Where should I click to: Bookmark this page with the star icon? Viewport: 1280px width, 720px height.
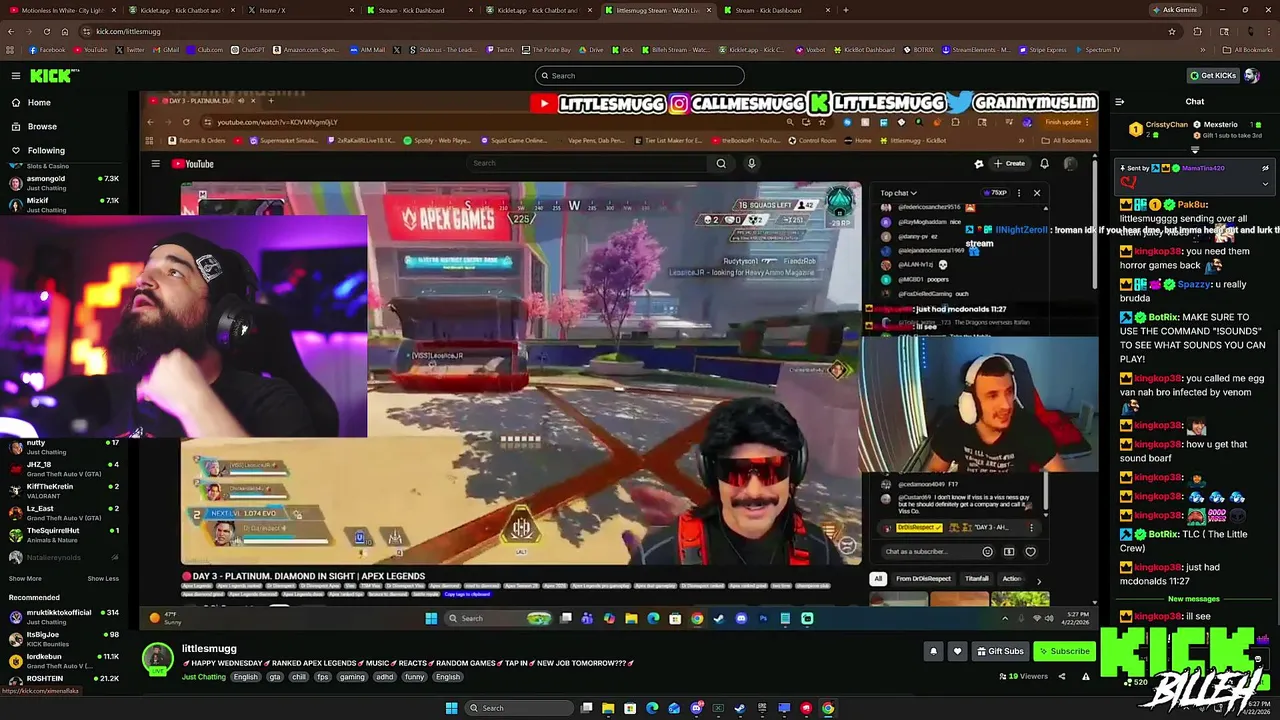pos(1172,31)
